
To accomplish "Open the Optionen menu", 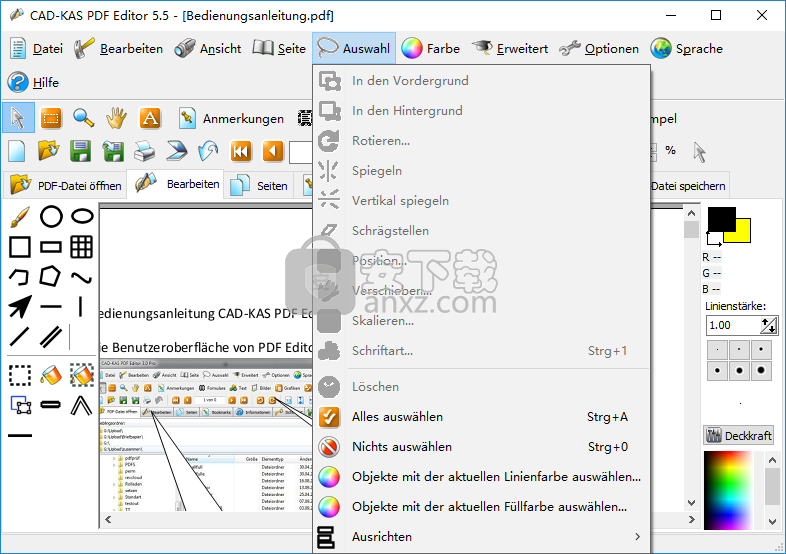I will coord(599,49).
